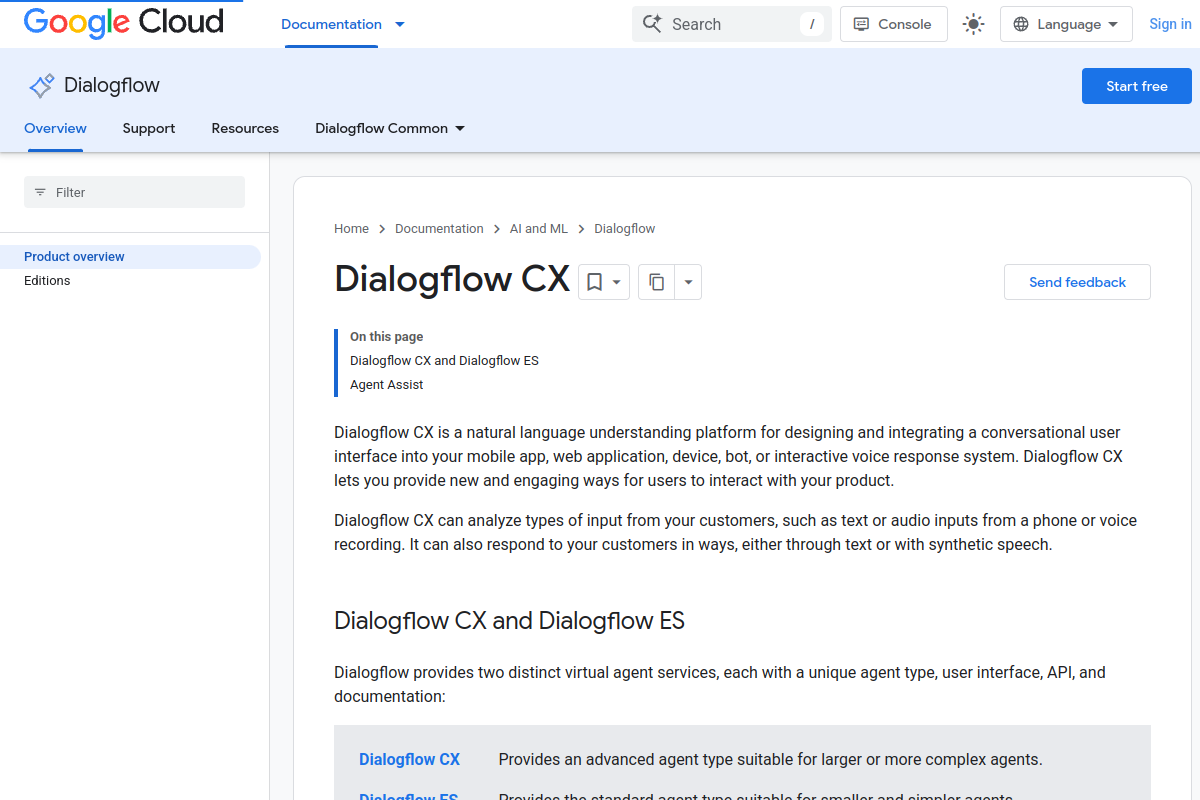Open the Documentation breadcrumb link
This screenshot has height=800, width=1200.
(439, 229)
